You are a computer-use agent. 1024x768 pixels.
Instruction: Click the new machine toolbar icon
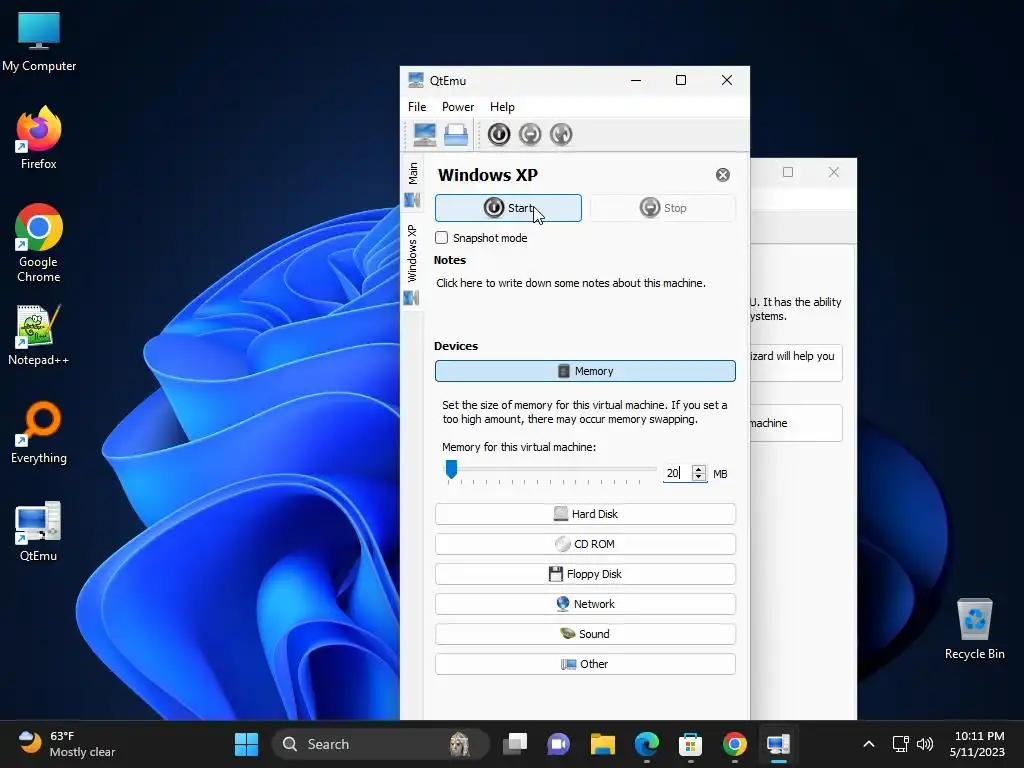(x=424, y=135)
